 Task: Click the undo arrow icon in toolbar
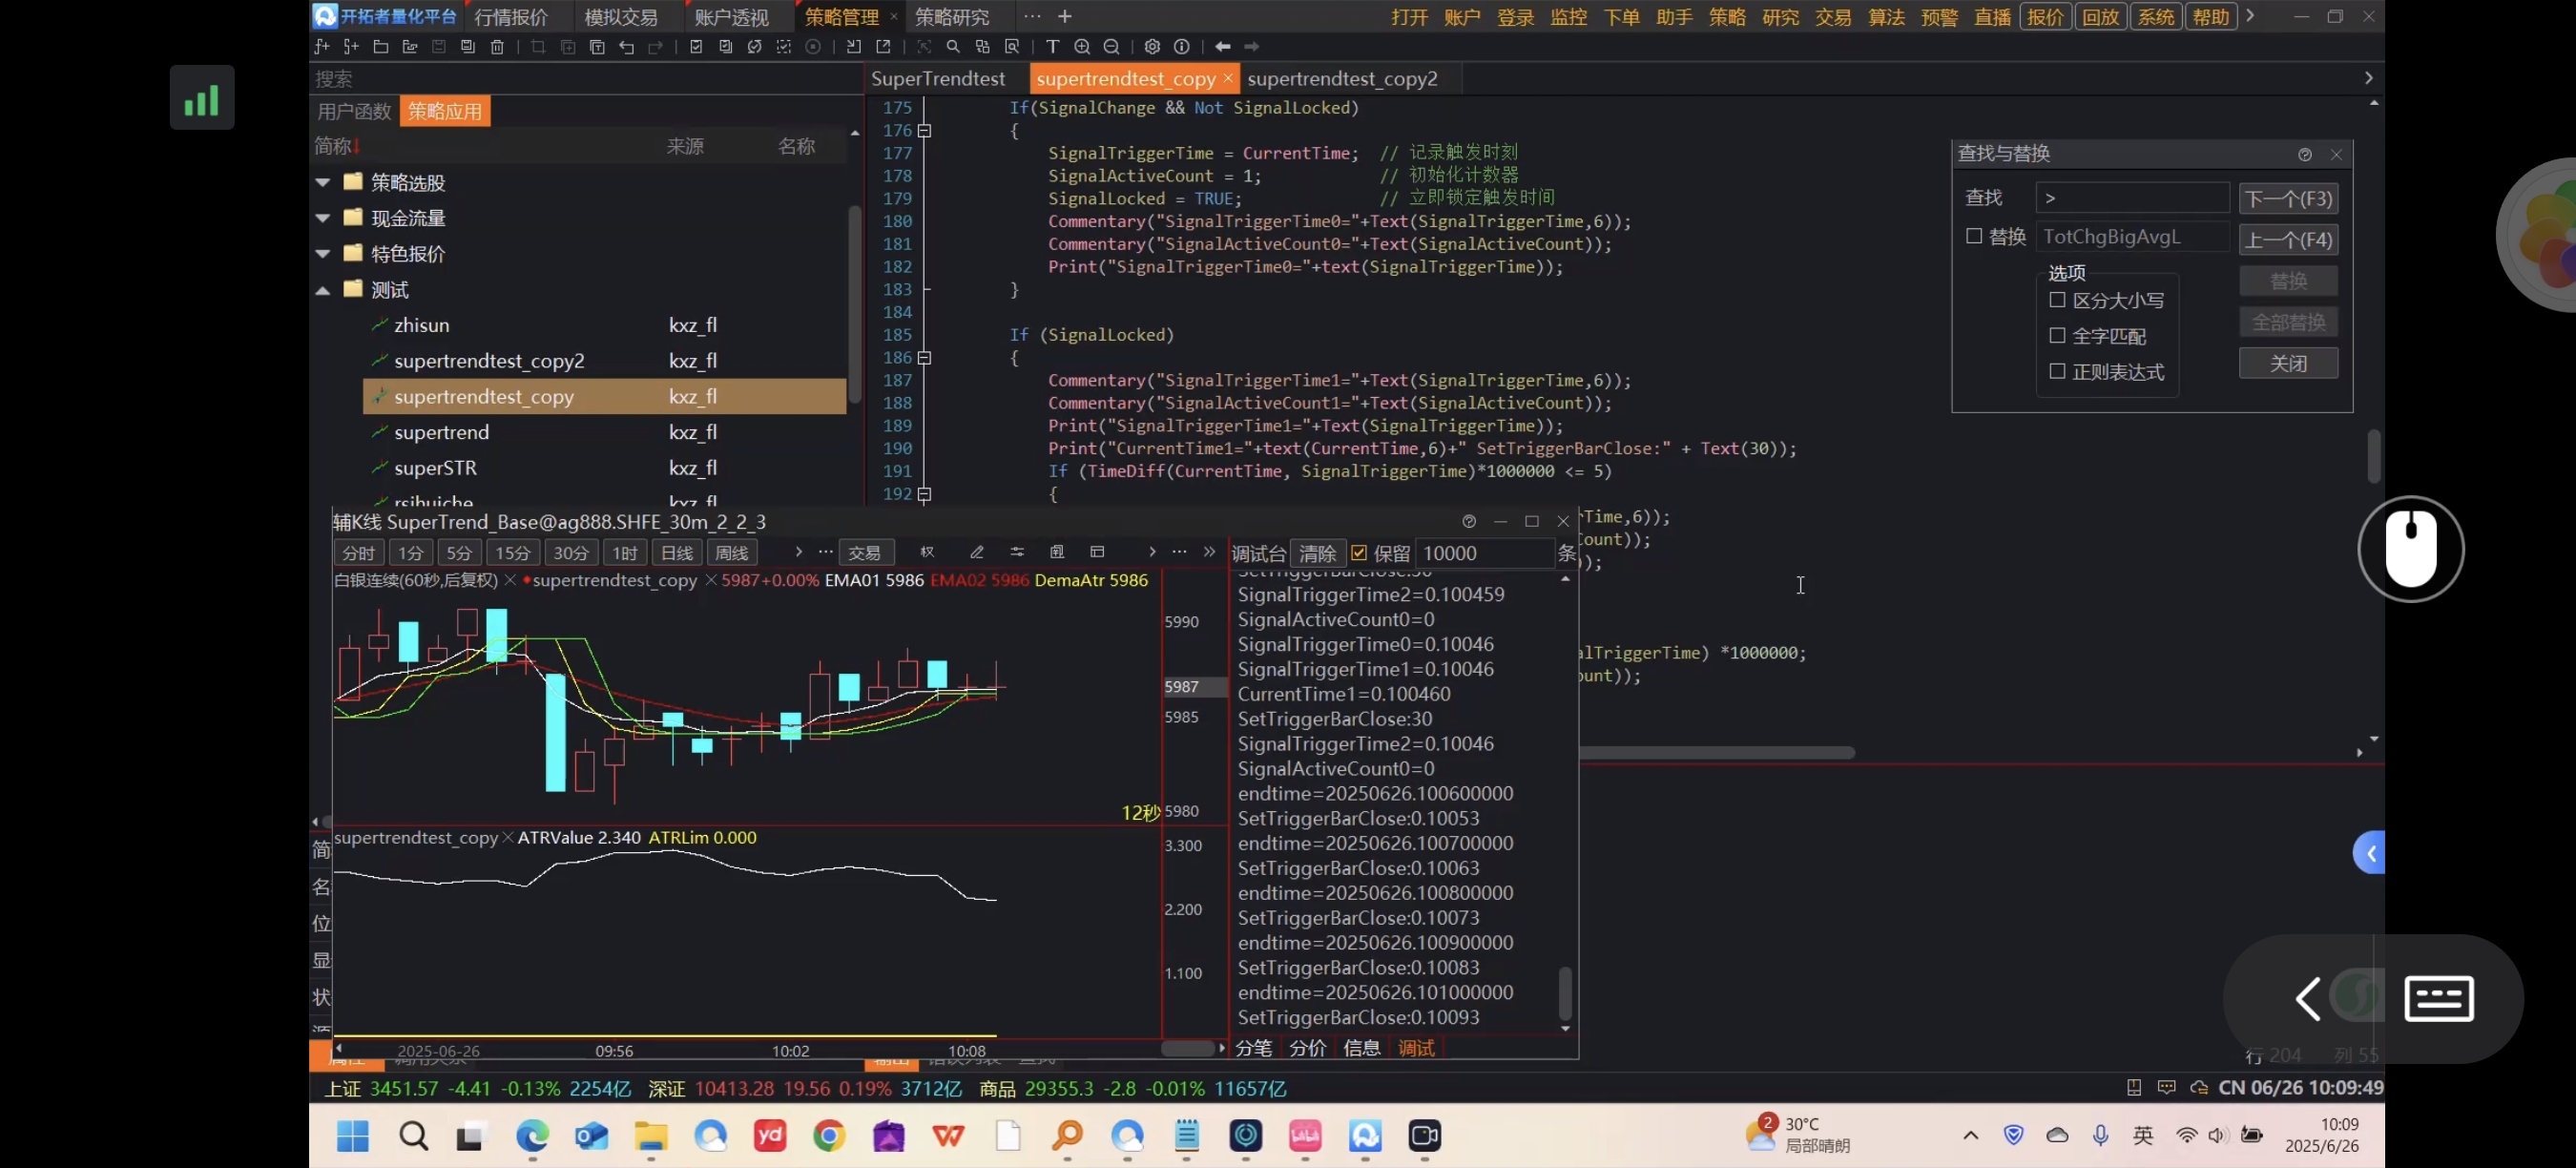[627, 47]
